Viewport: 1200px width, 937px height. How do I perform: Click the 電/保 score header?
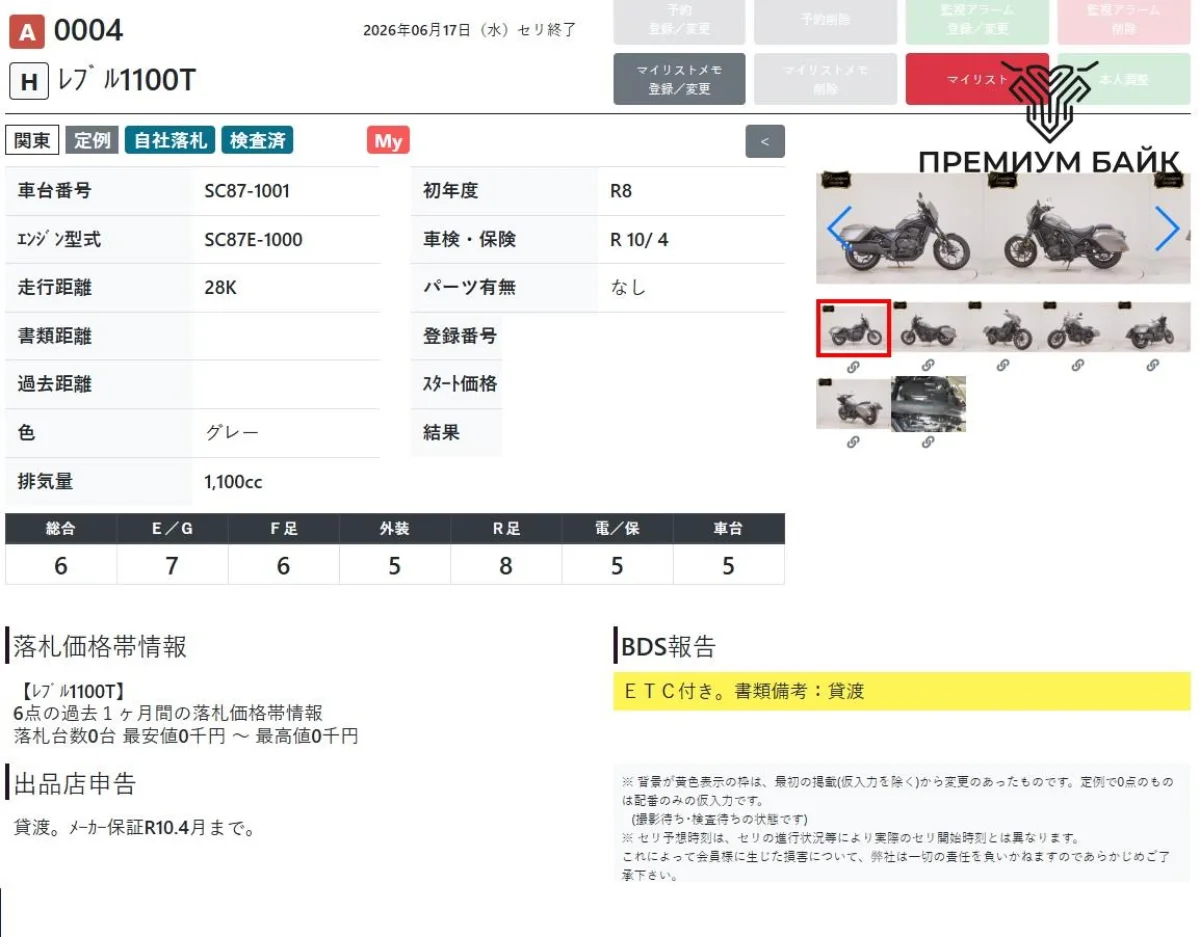(x=617, y=529)
